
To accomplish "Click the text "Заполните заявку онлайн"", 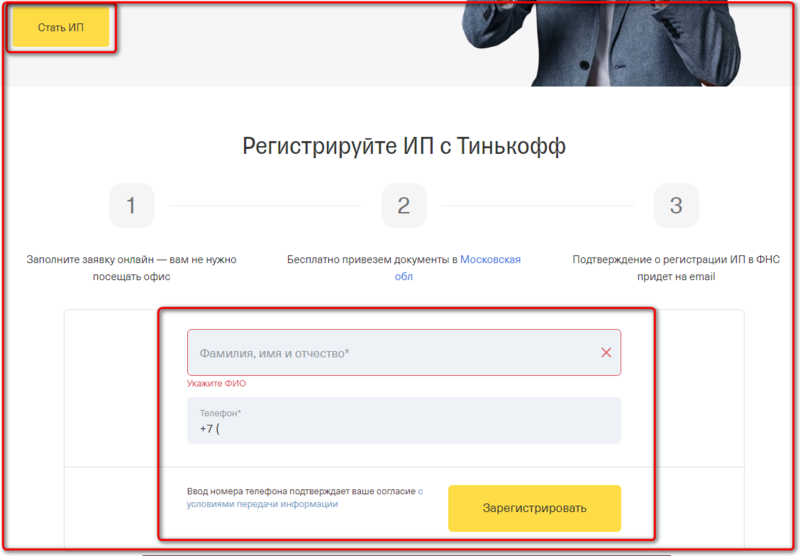I will (90, 260).
